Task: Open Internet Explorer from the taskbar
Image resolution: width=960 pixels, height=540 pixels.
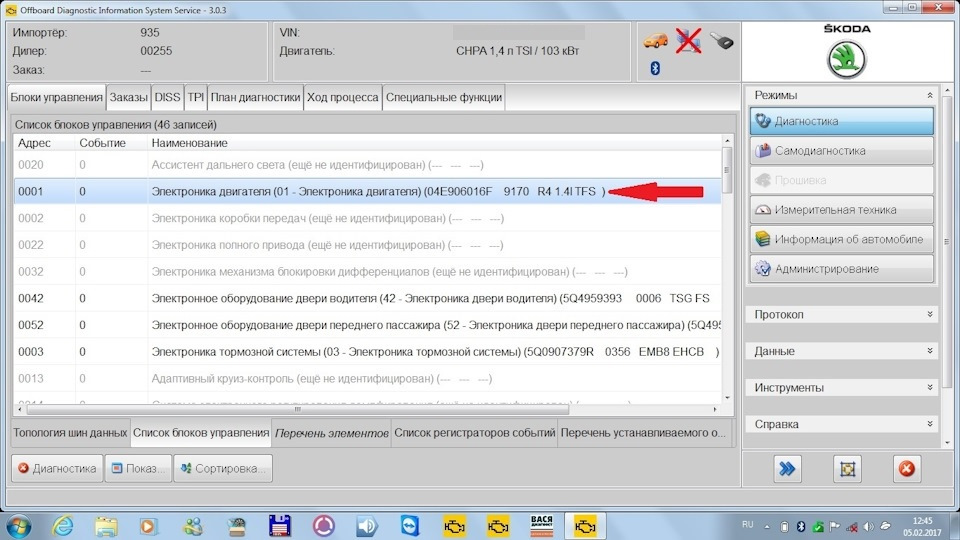Action: 62,526
